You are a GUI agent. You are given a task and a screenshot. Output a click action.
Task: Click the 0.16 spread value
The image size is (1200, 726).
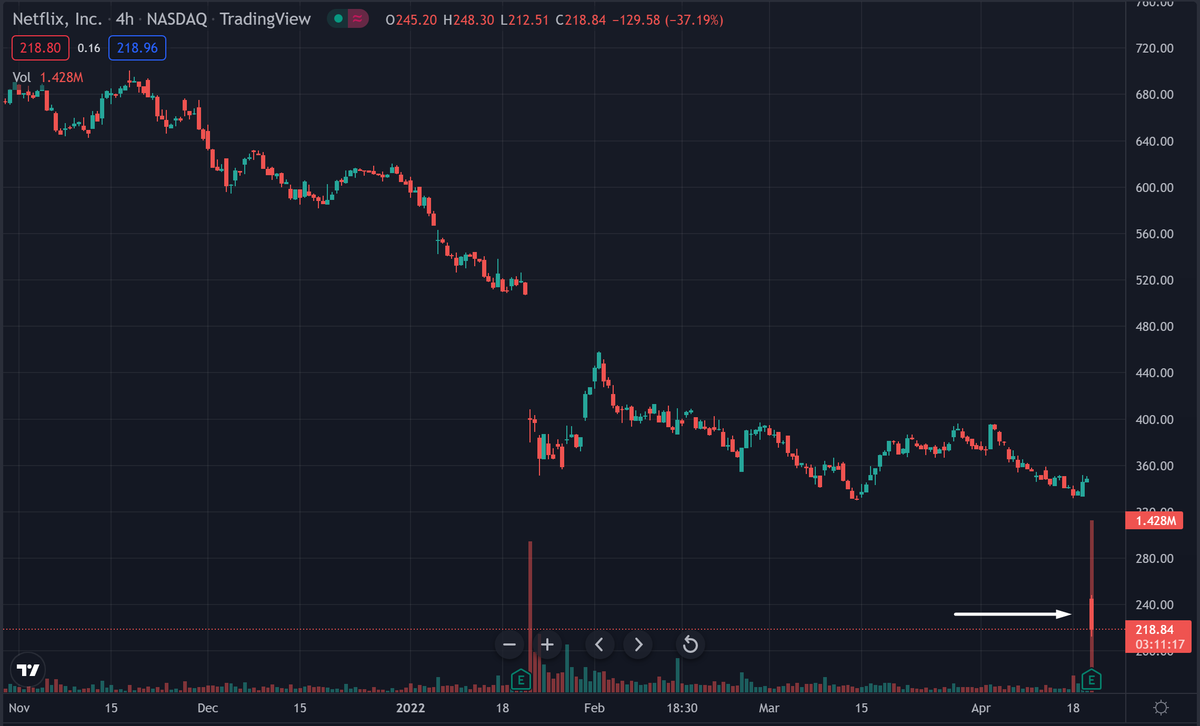point(89,47)
